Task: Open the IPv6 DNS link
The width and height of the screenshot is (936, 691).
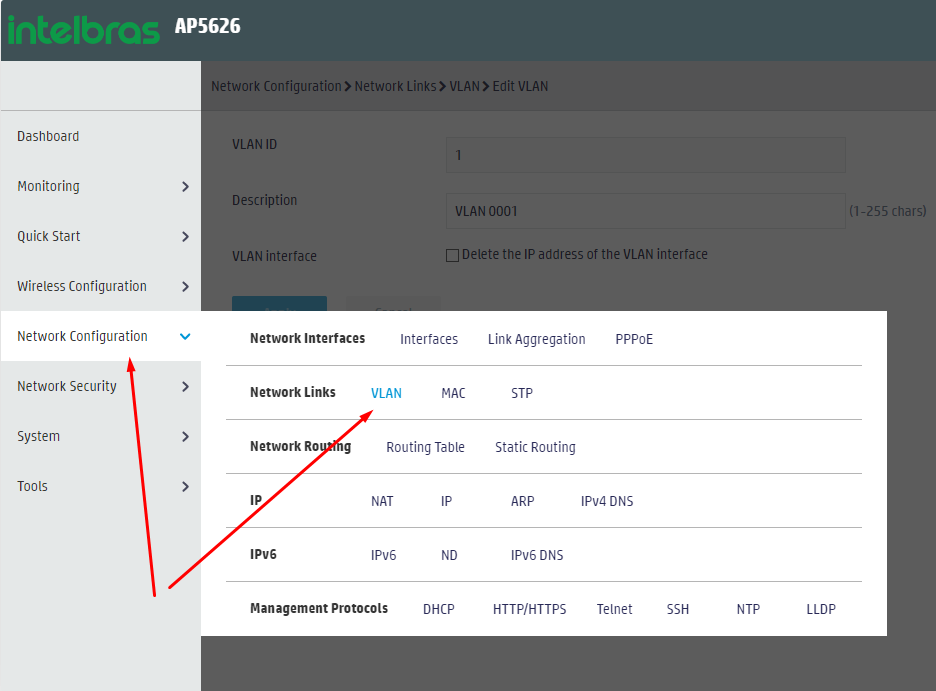Action: [x=537, y=556]
